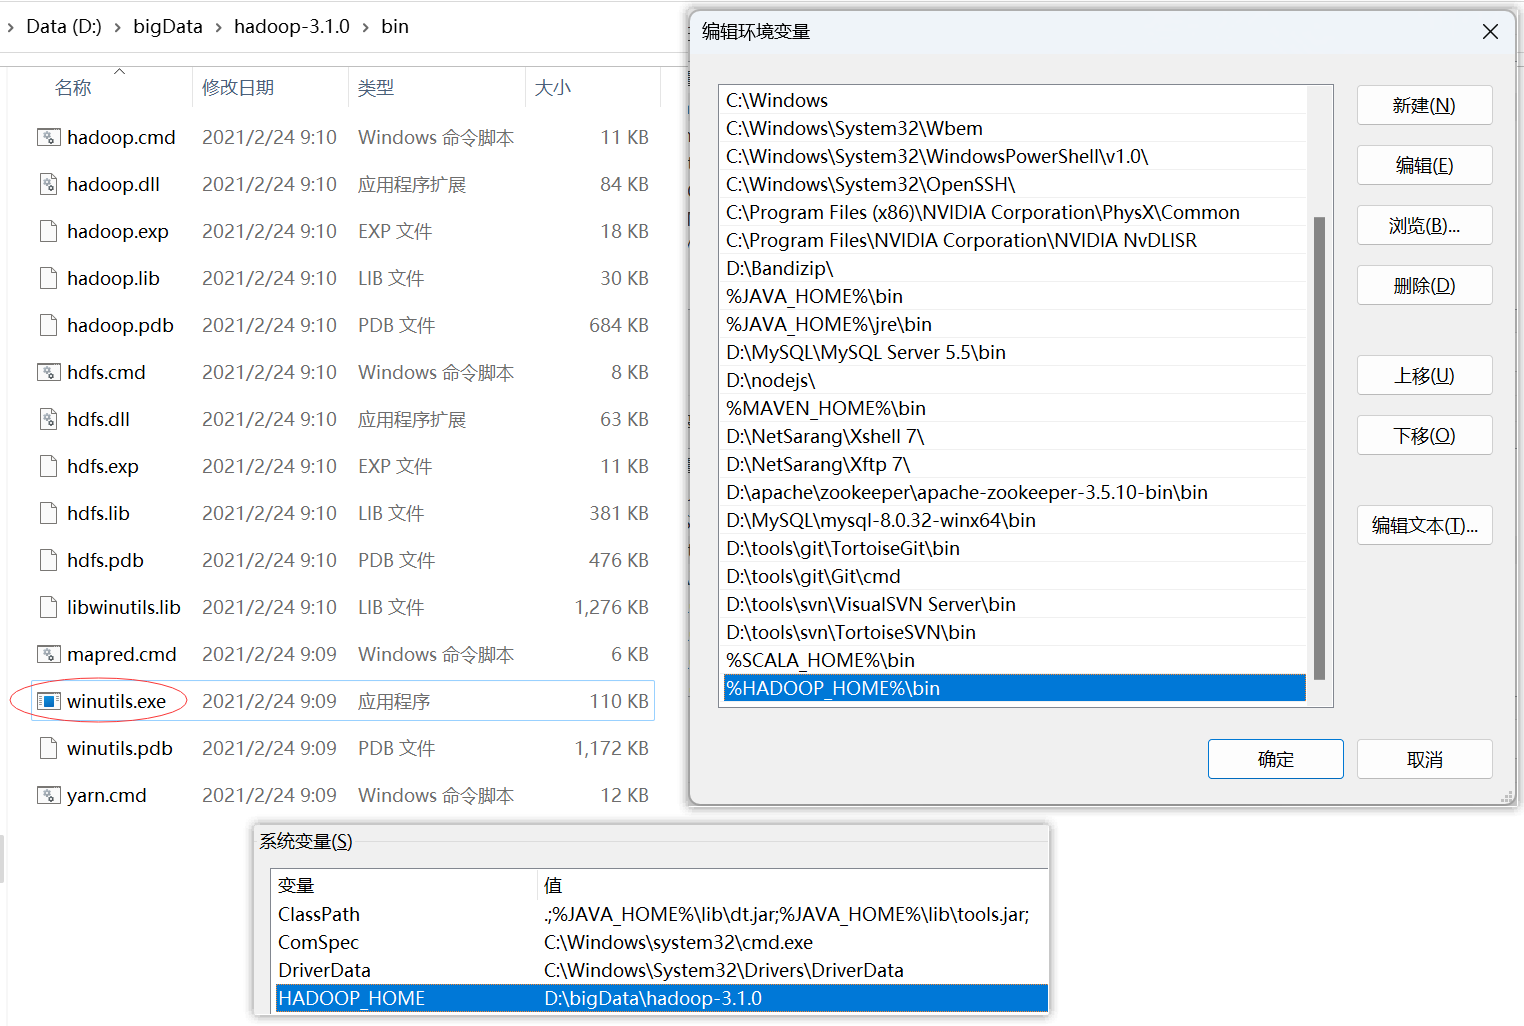Click the path list vertical scrollbar thumb
Image resolution: width=1524 pixels, height=1026 pixels.
(x=1319, y=448)
